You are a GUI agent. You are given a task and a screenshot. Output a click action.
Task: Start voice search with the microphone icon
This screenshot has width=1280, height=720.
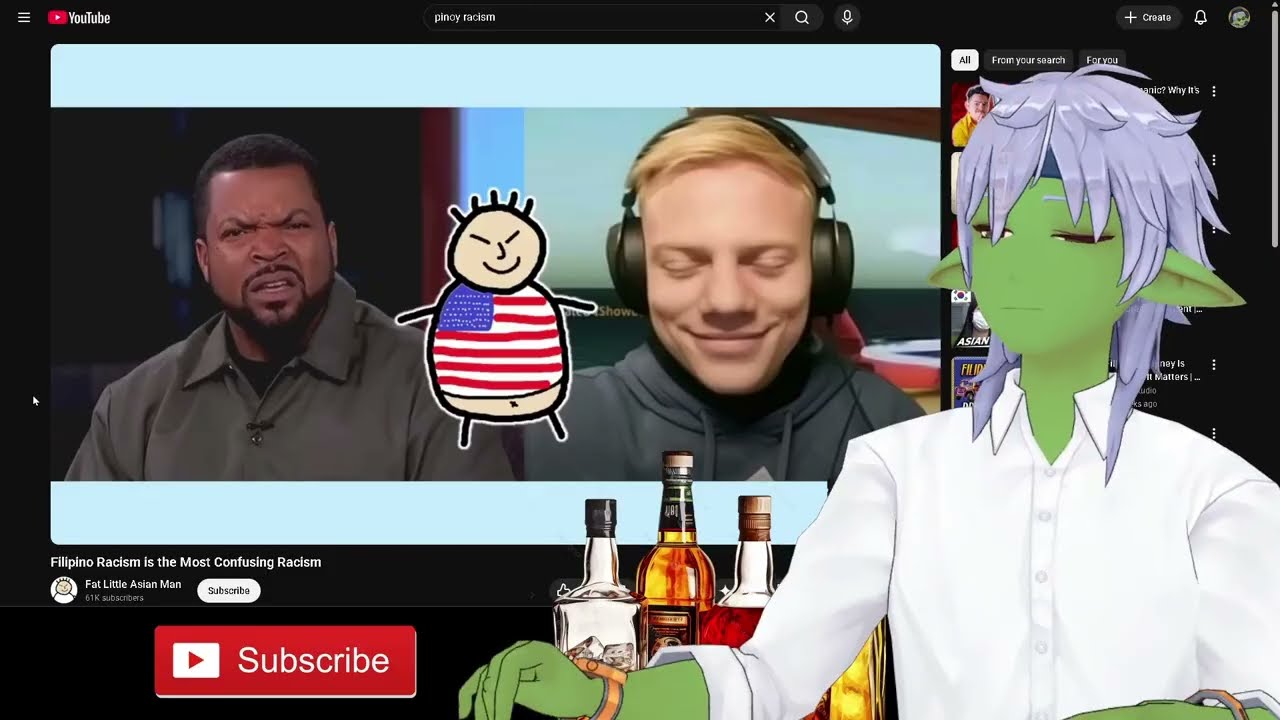click(847, 17)
